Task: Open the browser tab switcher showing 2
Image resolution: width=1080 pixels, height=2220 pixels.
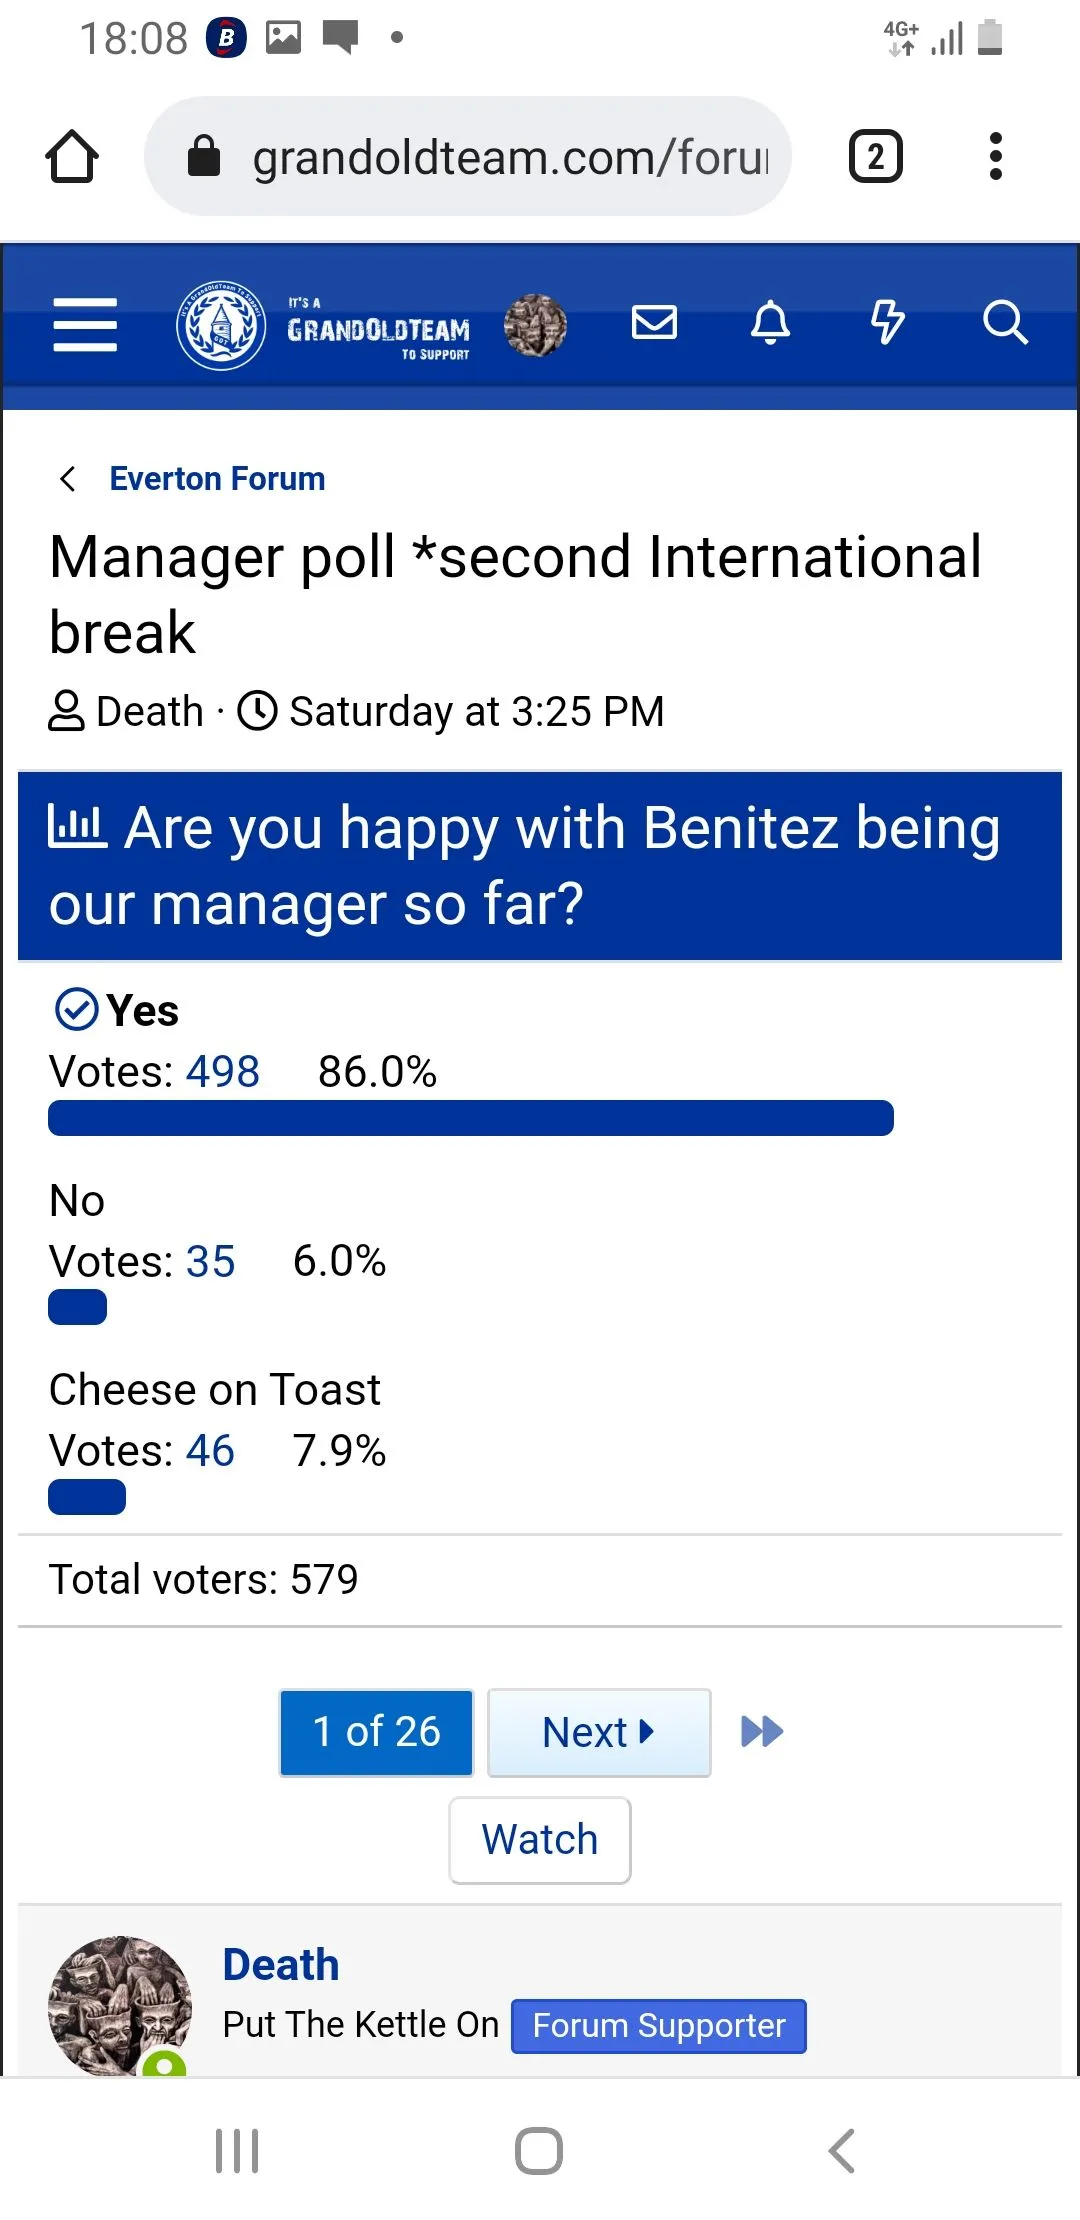Action: coord(875,157)
